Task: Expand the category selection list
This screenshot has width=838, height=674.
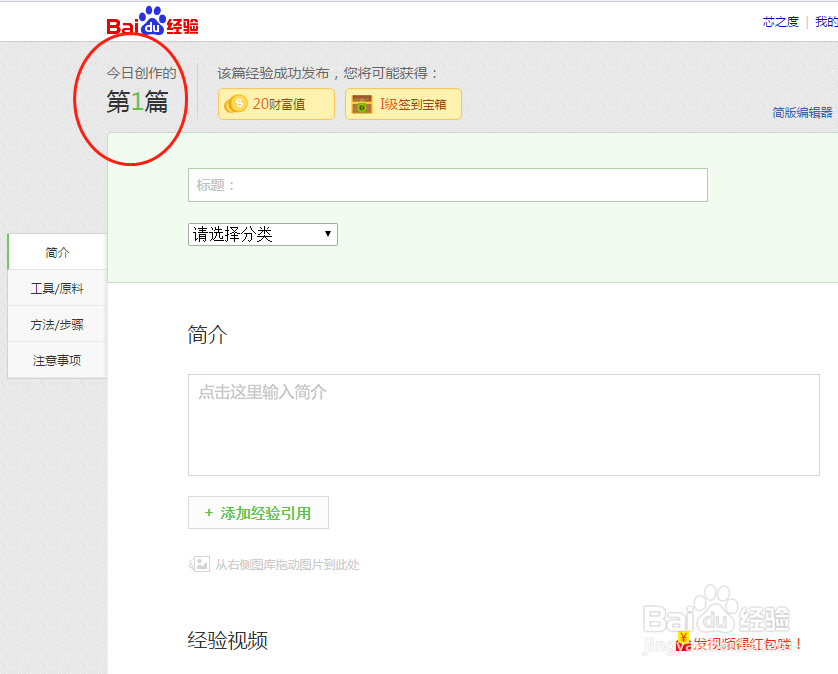Action: (x=262, y=234)
